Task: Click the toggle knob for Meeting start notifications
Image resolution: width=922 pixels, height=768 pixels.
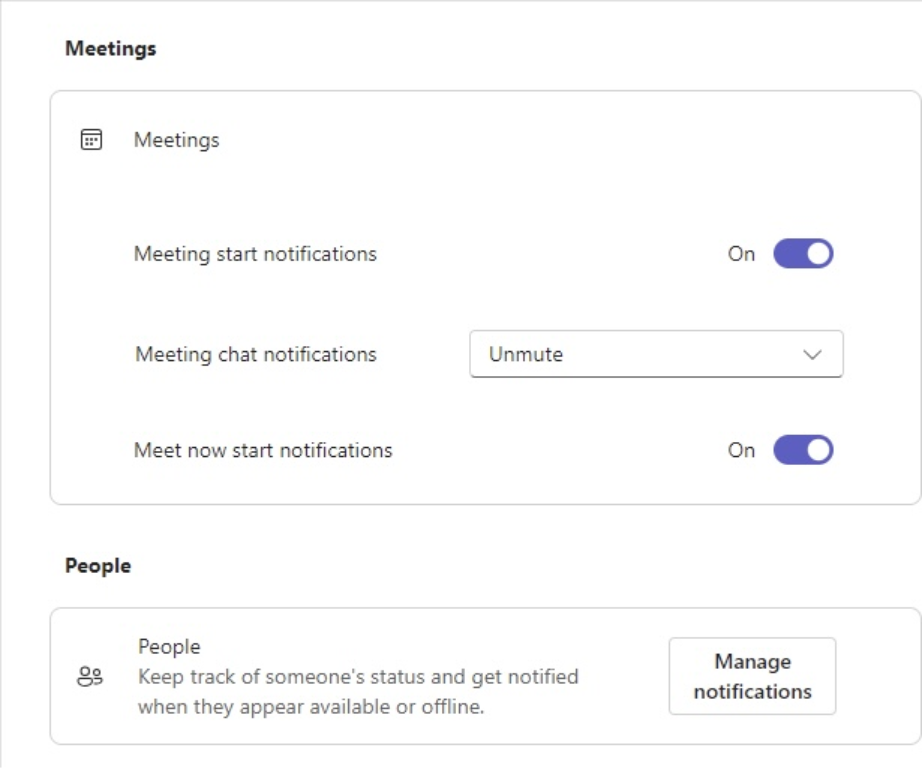Action: [x=818, y=254]
